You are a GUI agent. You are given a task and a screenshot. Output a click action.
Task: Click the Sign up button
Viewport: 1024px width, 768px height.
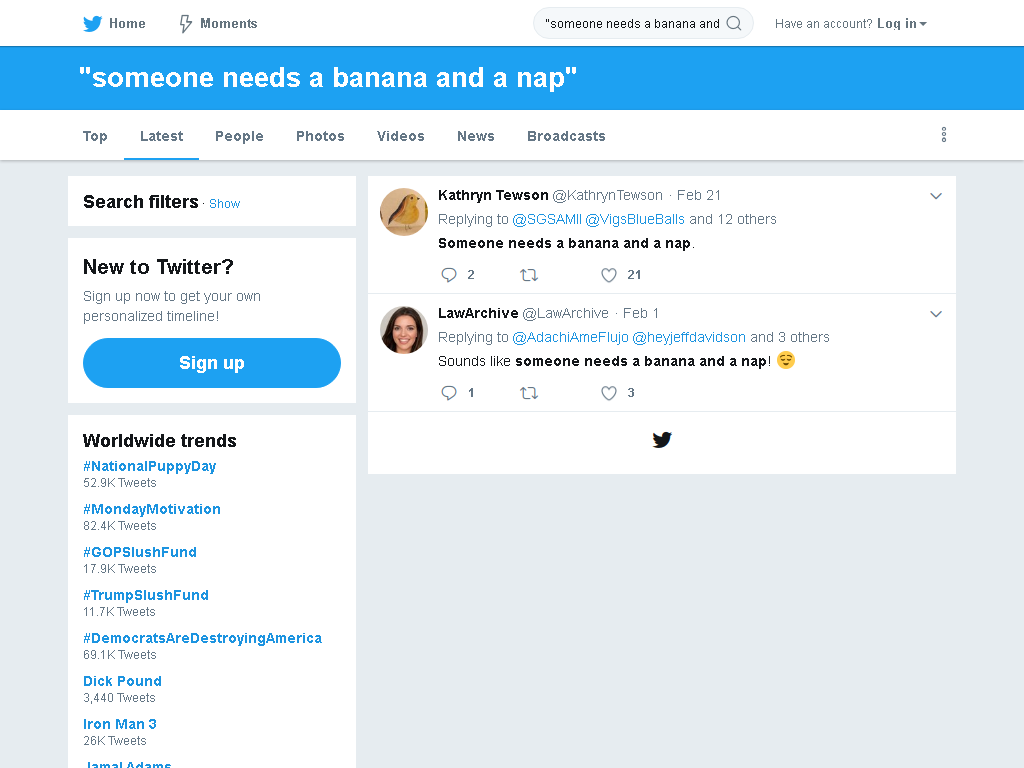(212, 363)
